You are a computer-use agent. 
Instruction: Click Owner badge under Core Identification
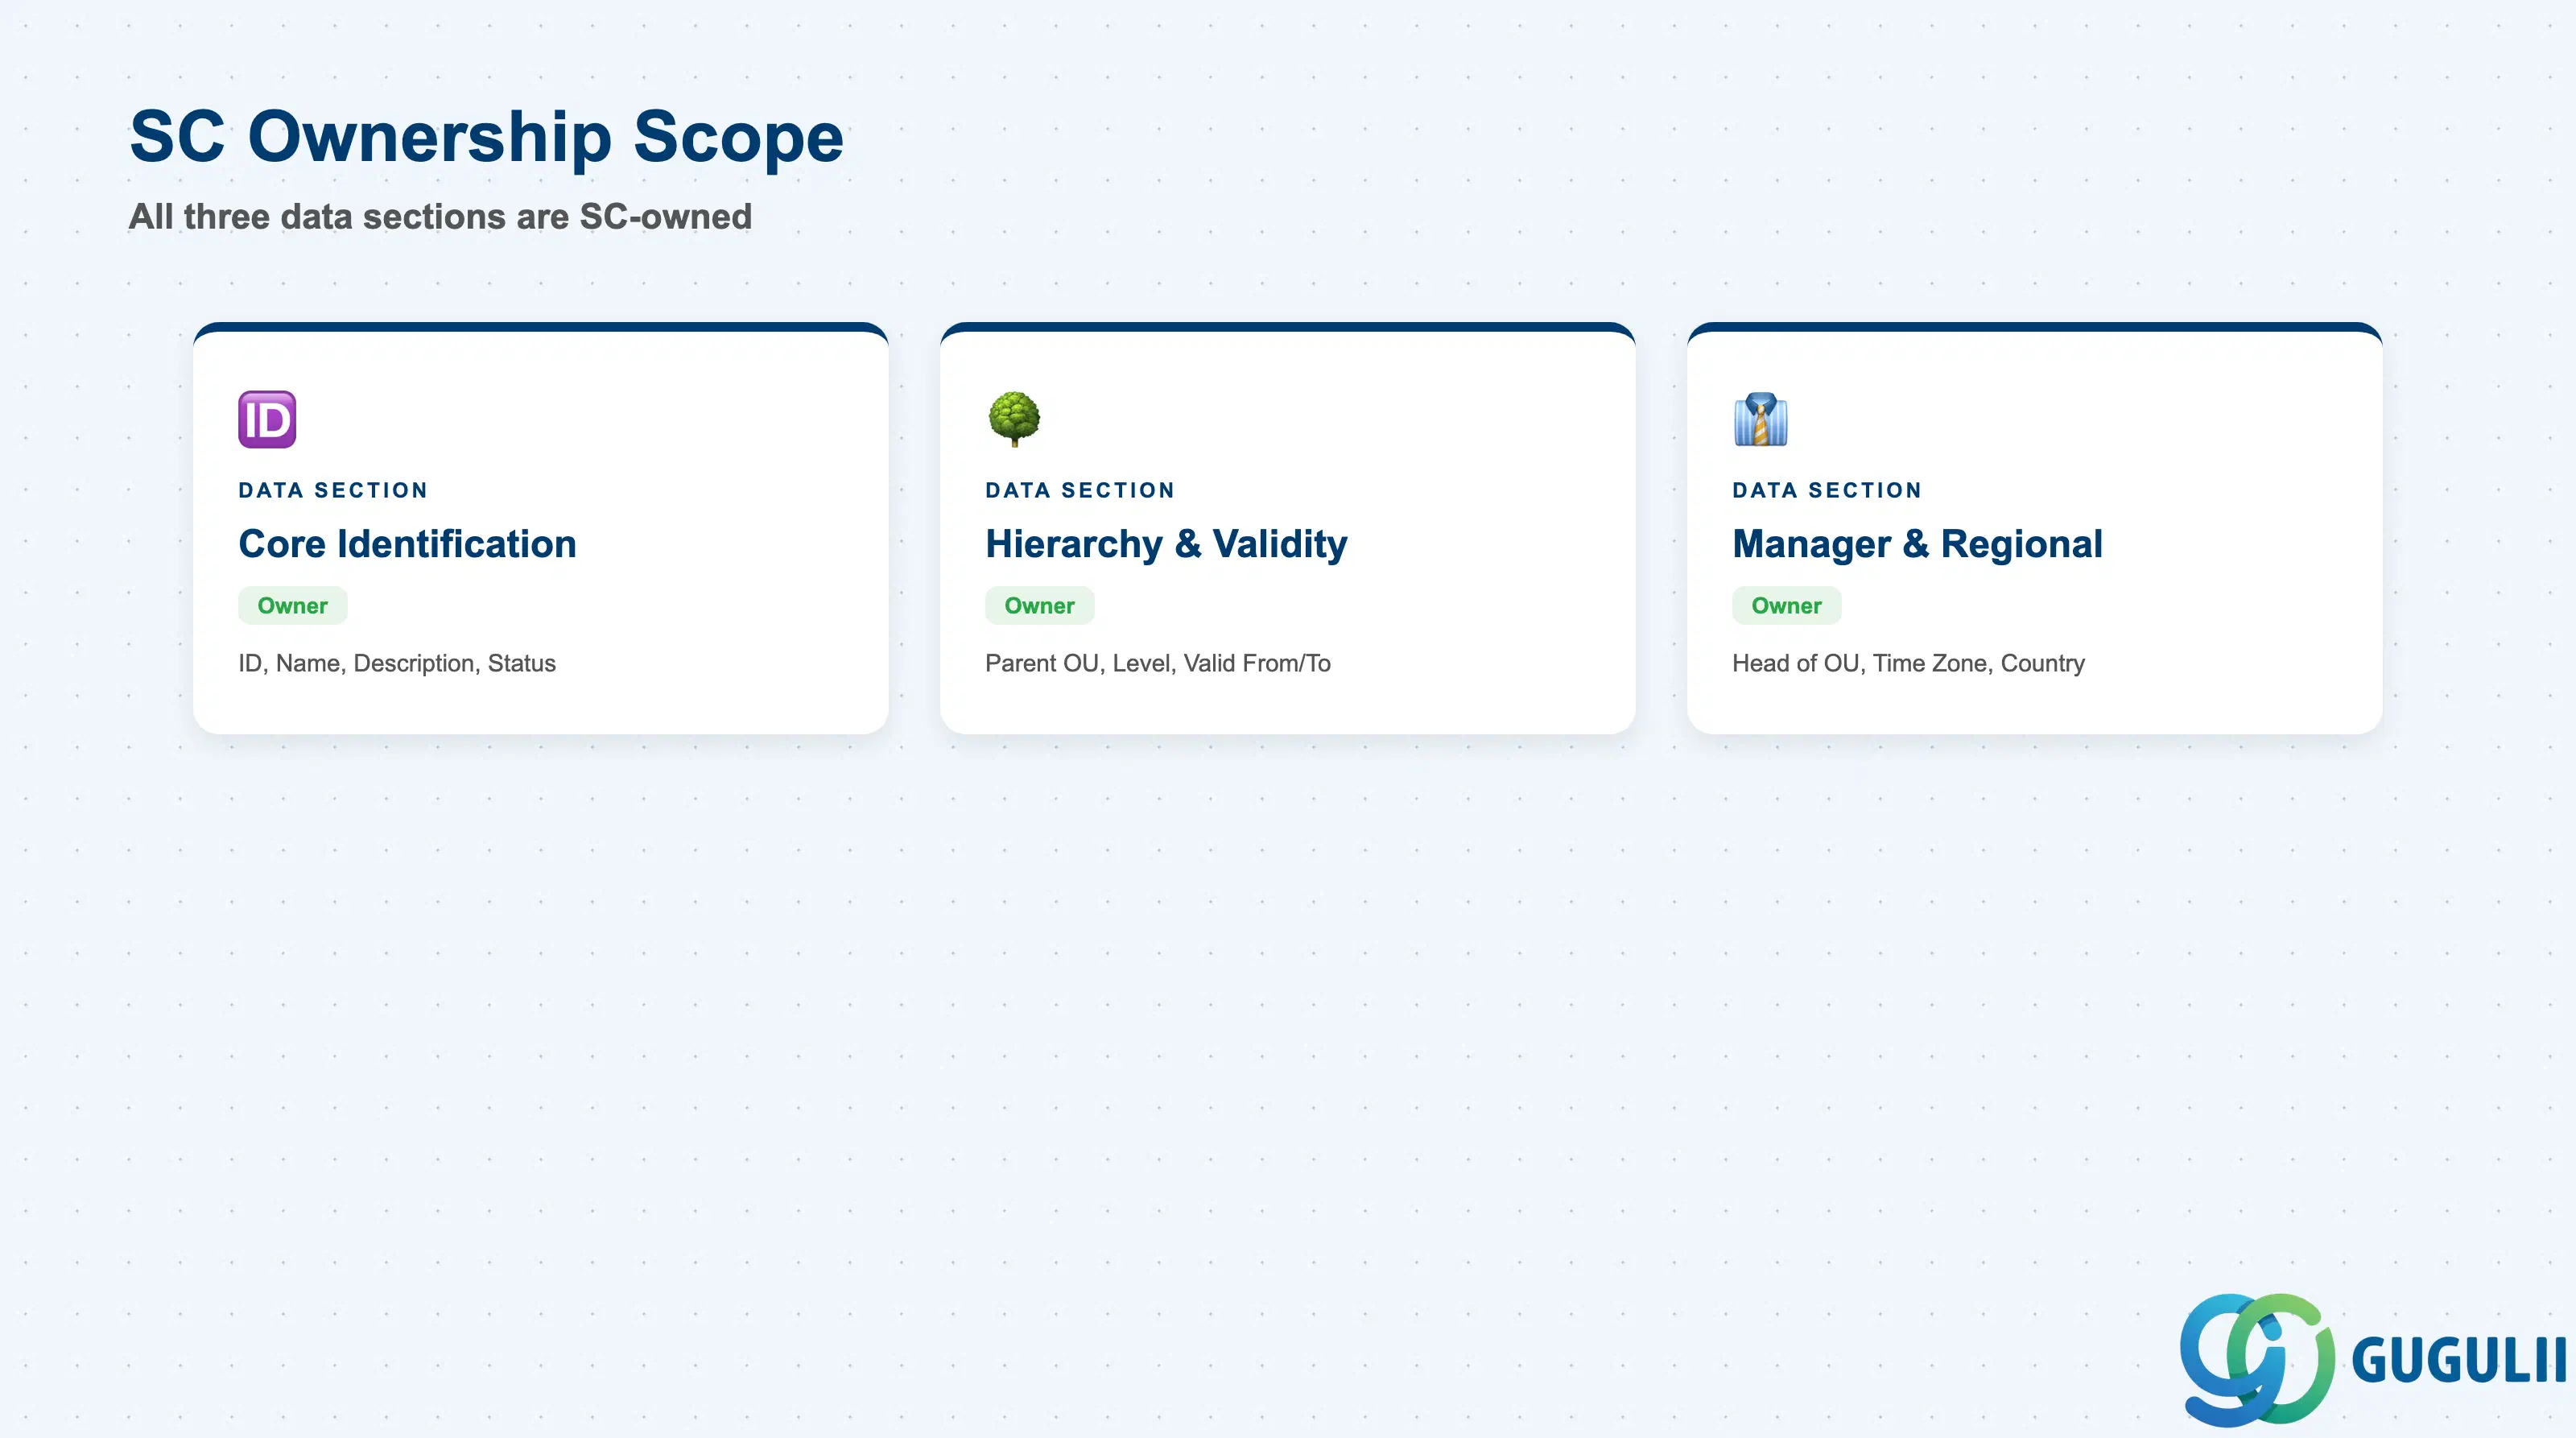293,606
